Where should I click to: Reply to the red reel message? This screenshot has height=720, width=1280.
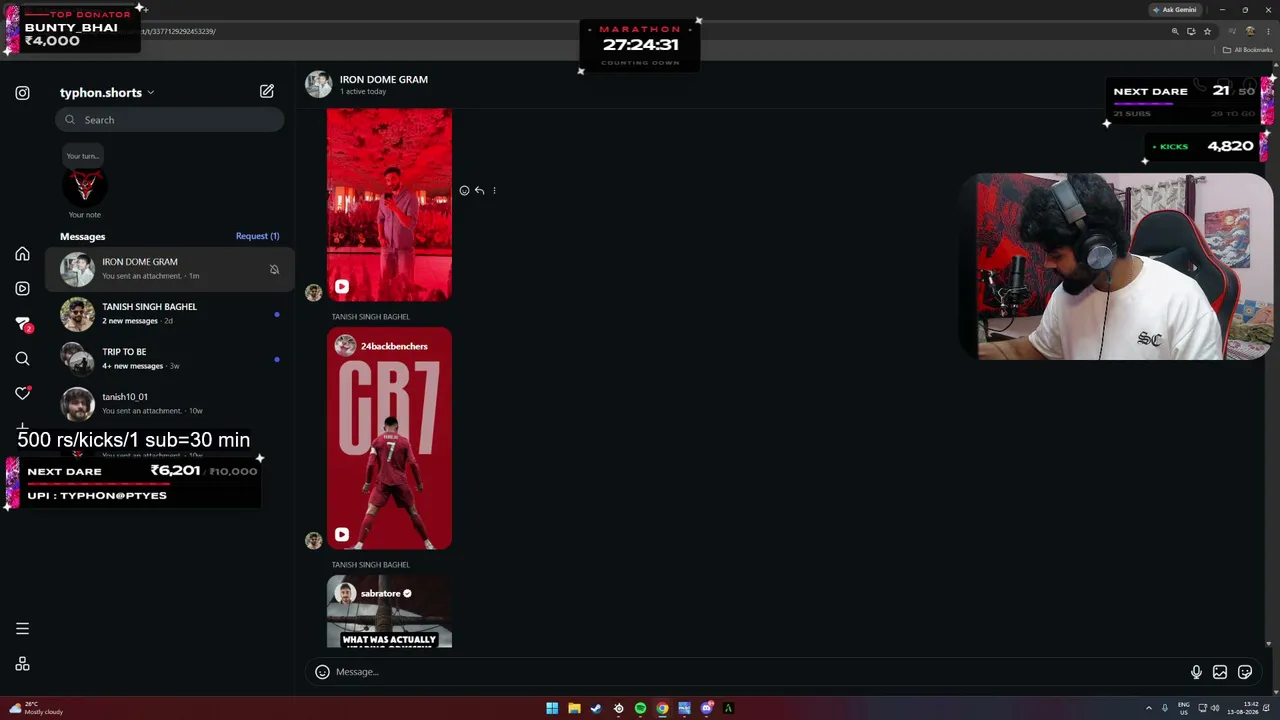tap(479, 191)
